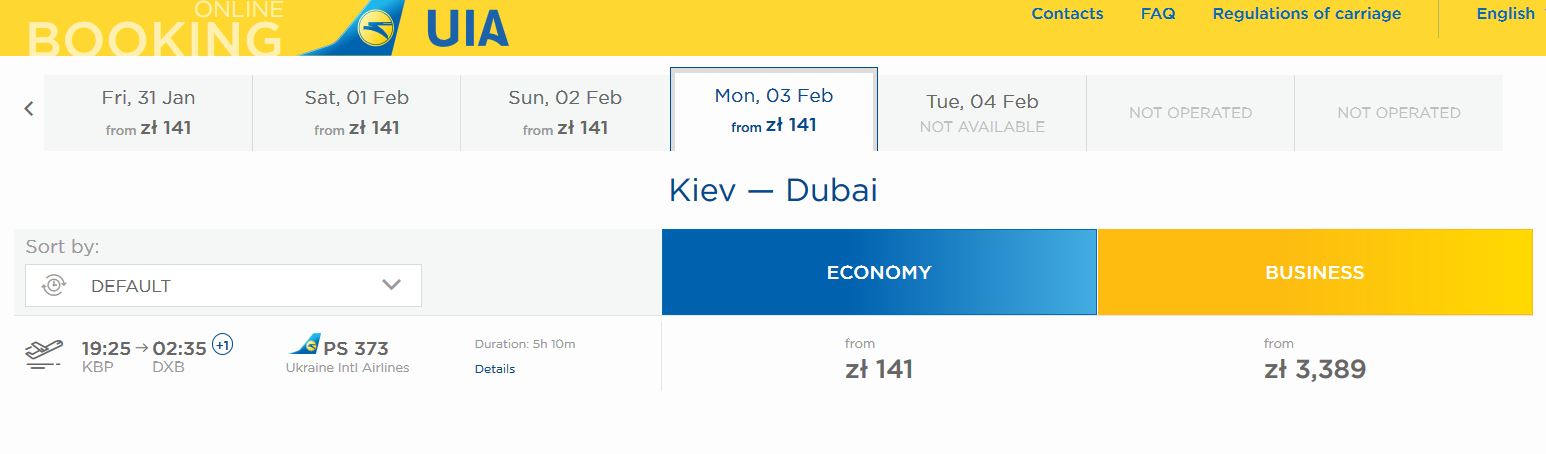
Task: Select the Fri, 31 Jan date tab
Action: (148, 113)
